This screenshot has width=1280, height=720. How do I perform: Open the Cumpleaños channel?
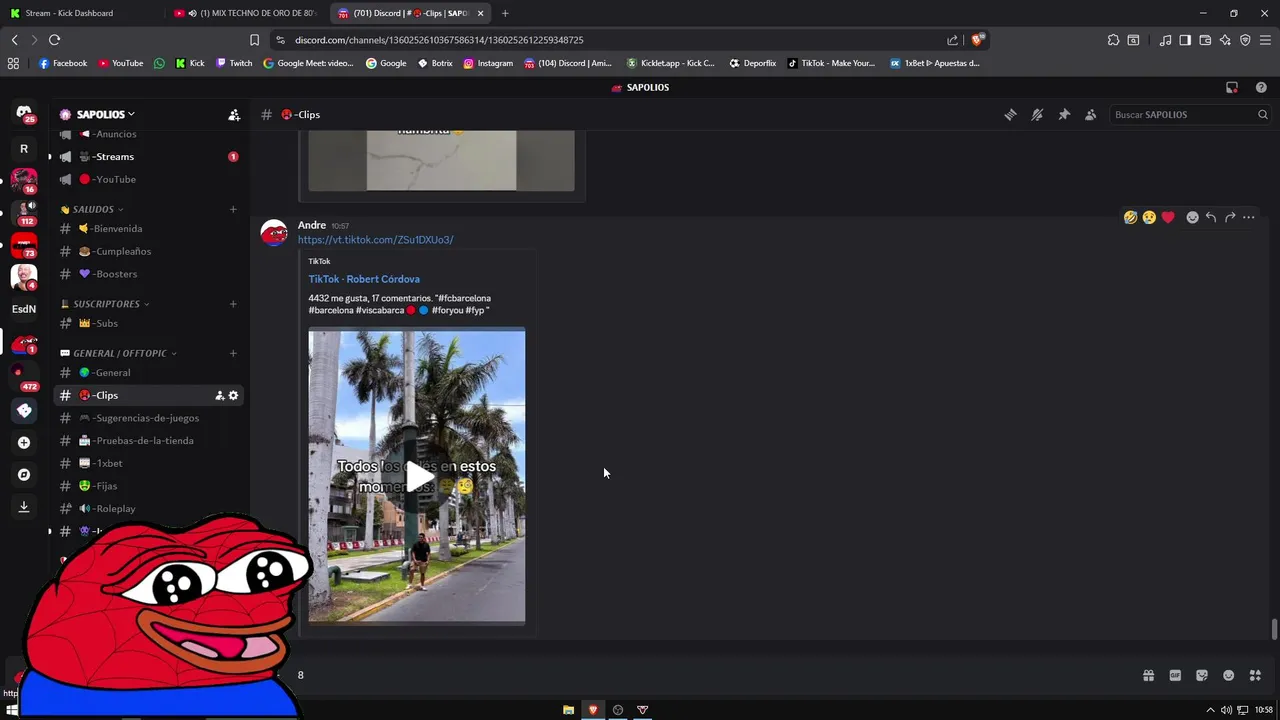pyautogui.click(x=148, y=252)
